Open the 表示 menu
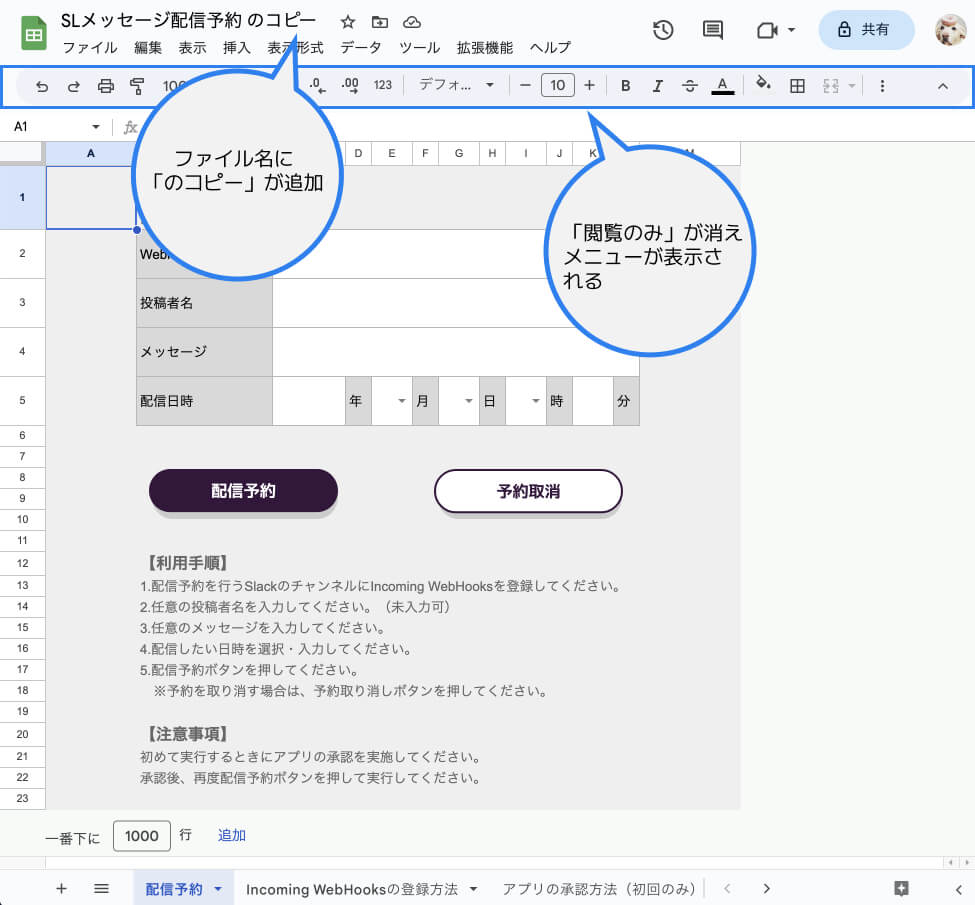 (x=192, y=48)
